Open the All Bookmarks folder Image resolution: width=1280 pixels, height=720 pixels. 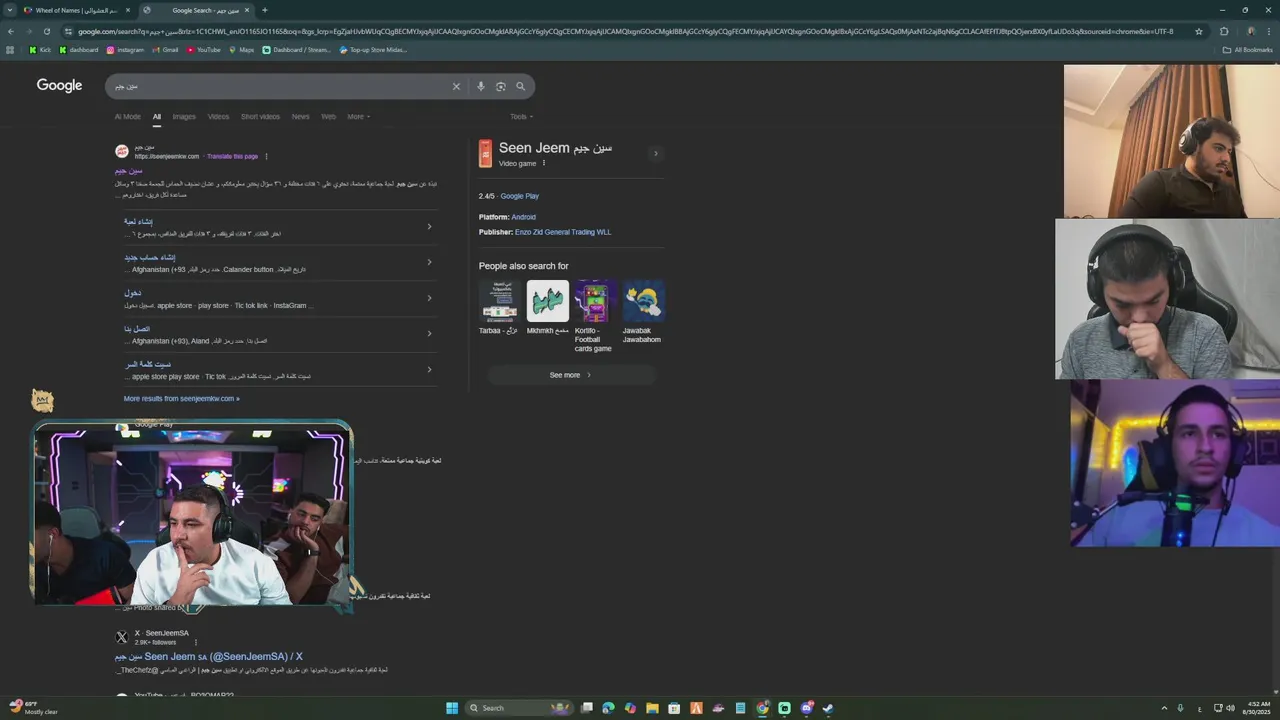(1248, 49)
